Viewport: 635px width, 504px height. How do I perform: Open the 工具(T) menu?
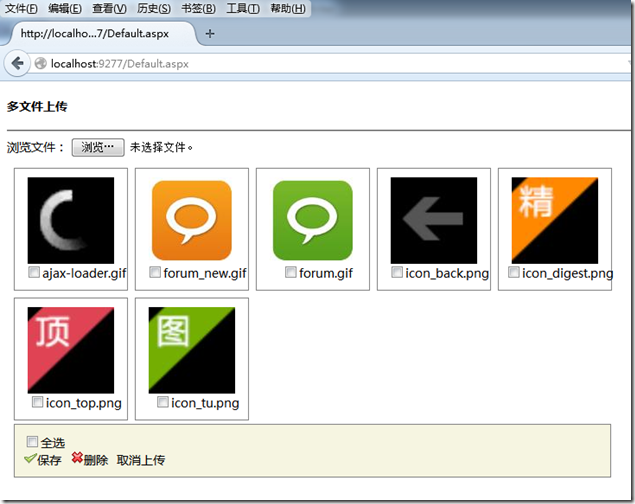pos(243,9)
